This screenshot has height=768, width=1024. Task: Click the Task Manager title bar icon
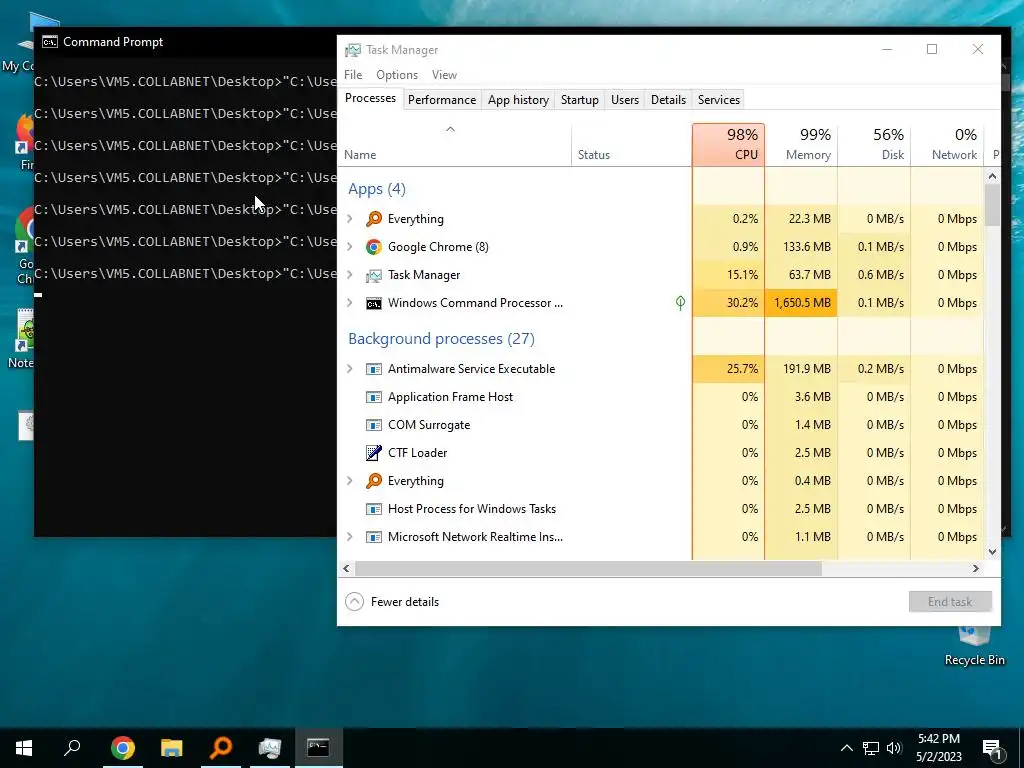[353, 50]
